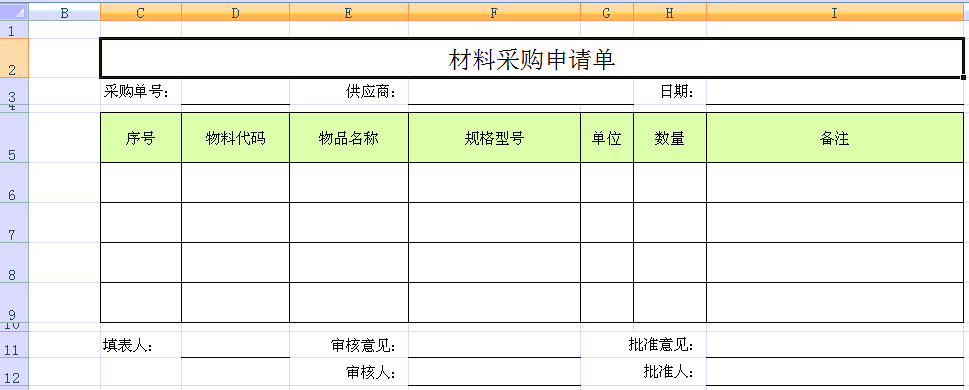The height and width of the screenshot is (390, 969).
Task: Select row 3 header
Action: pos(14,91)
